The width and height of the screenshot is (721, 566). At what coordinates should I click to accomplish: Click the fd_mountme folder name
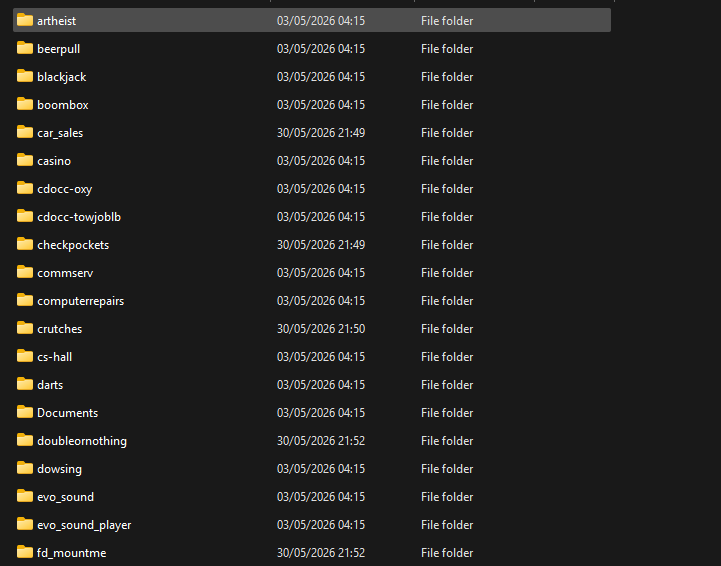point(72,553)
